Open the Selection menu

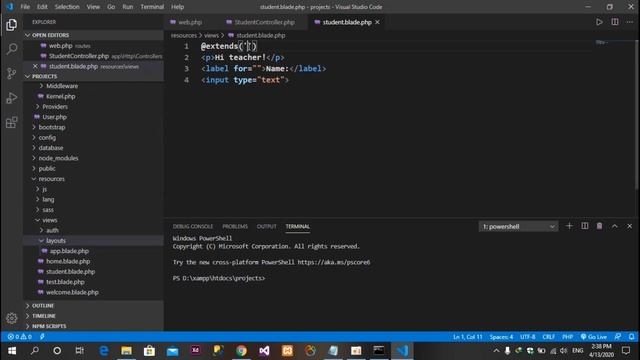(67, 7)
